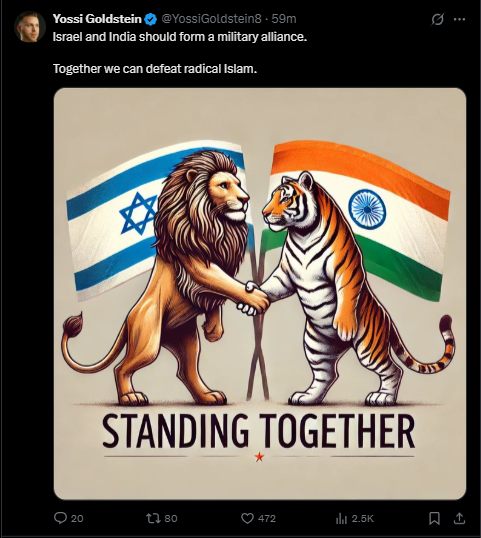Open Yossi Goldstein's profile picture
481x538 pixels.
tap(30, 27)
